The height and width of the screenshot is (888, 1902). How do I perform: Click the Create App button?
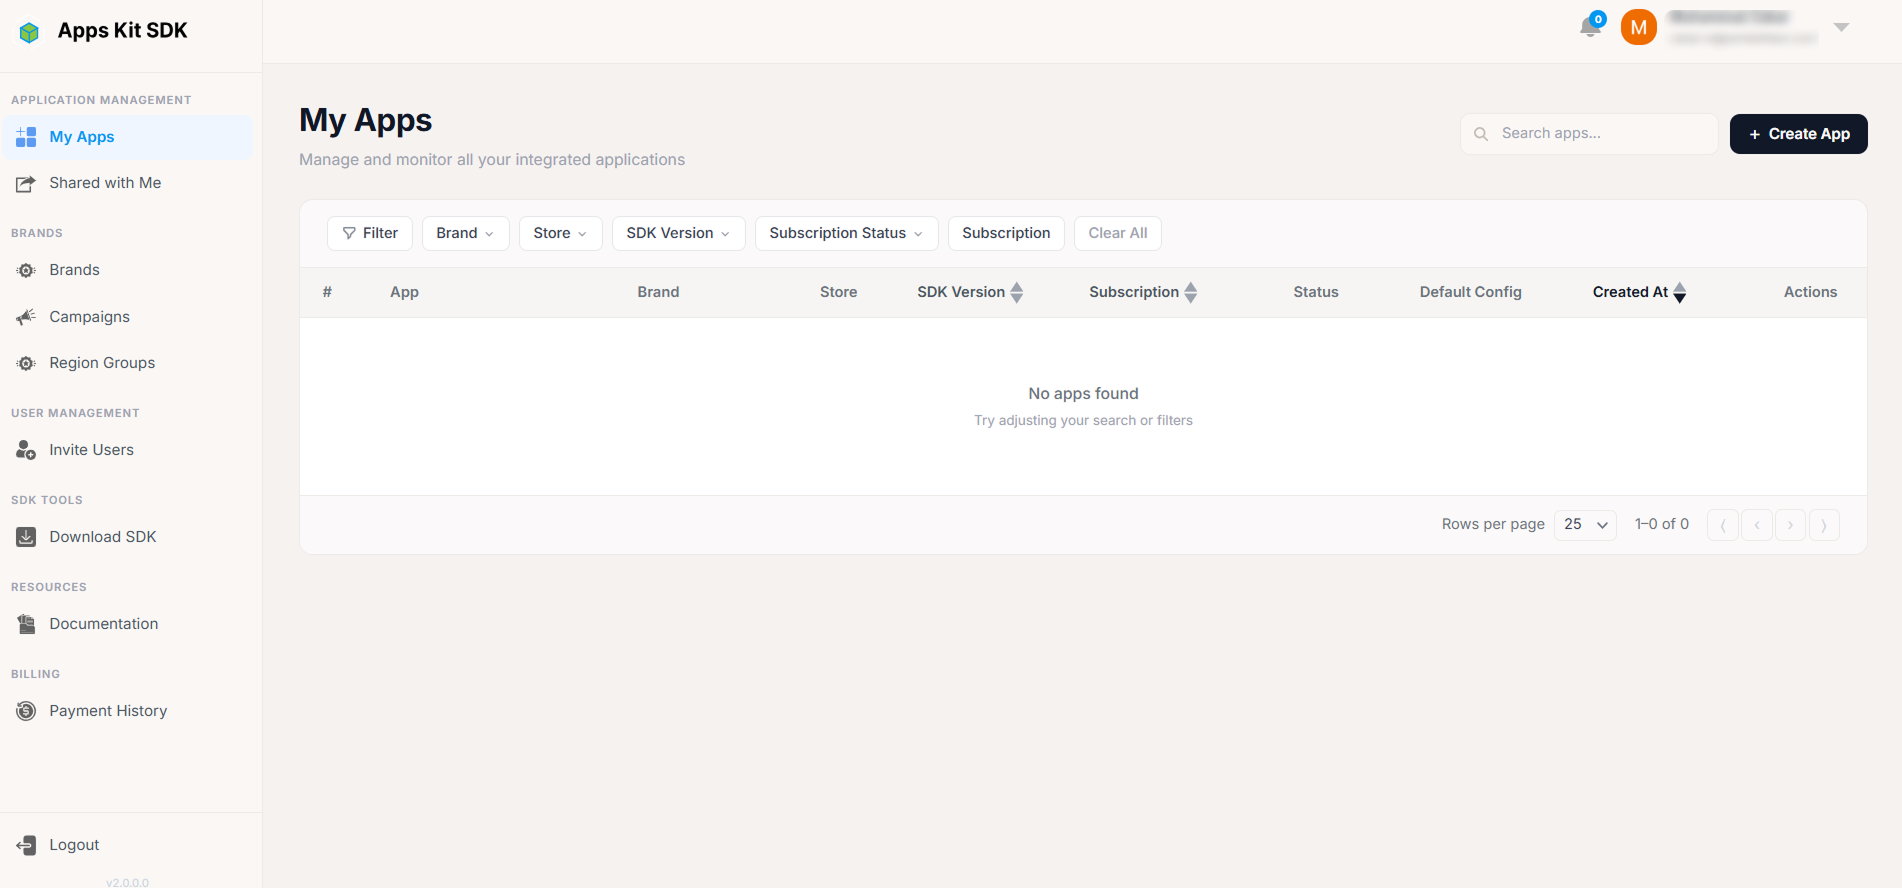[1798, 134]
